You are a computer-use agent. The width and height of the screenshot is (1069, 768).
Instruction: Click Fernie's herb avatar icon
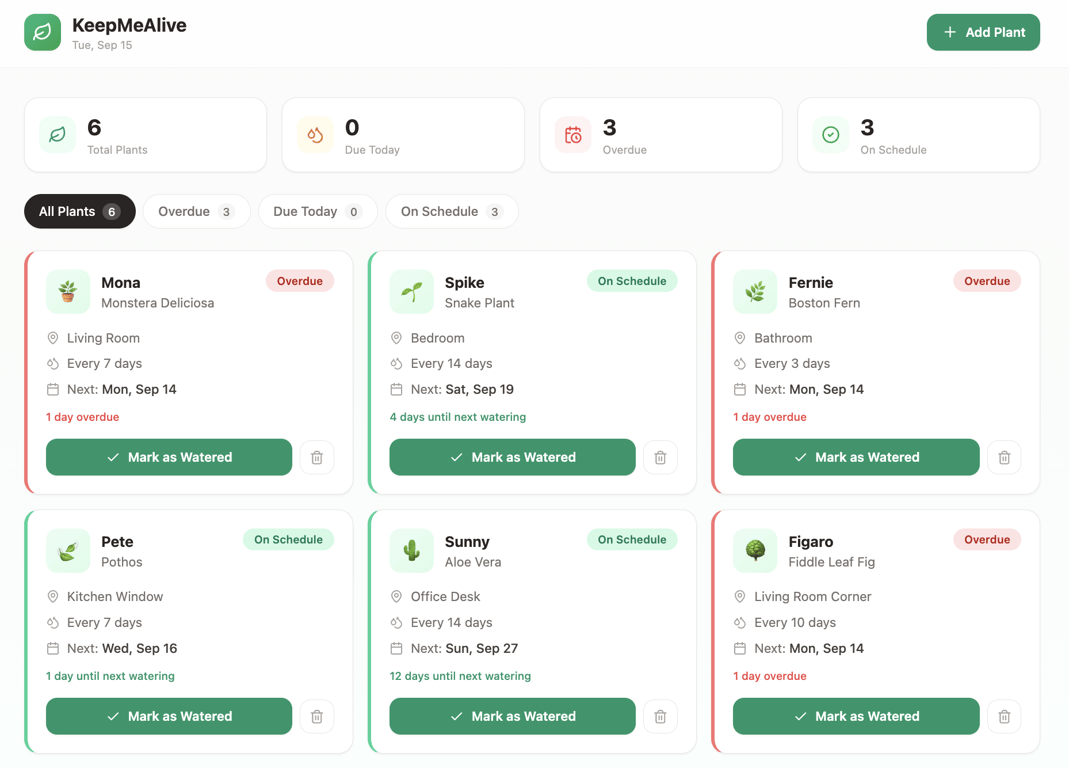pos(755,292)
